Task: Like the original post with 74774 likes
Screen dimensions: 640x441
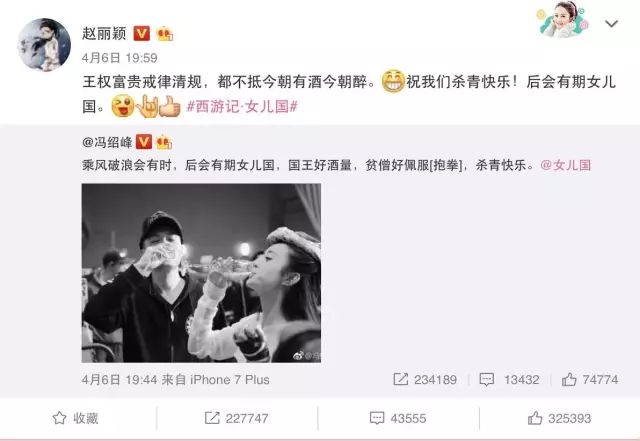Action: click(590, 379)
